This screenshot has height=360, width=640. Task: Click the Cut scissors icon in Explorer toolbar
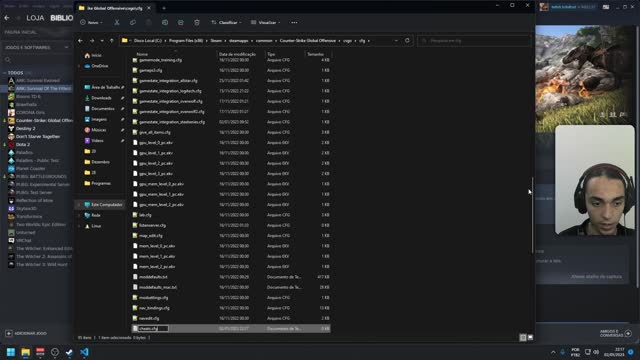click(117, 22)
